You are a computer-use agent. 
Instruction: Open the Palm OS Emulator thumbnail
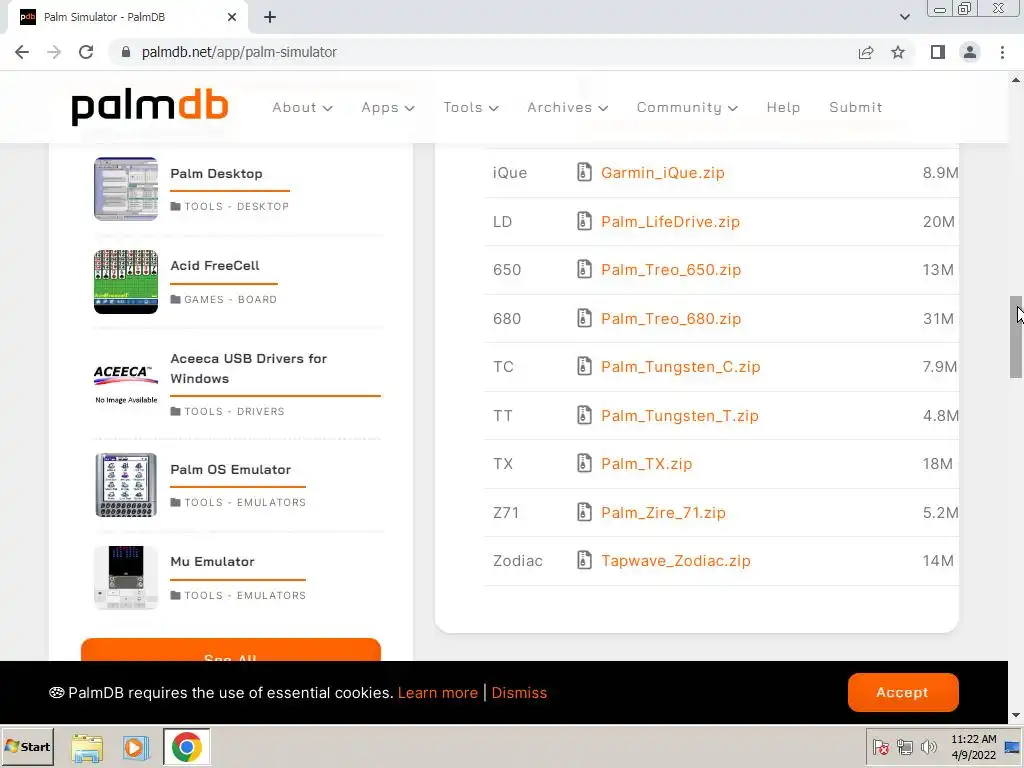[x=125, y=485]
